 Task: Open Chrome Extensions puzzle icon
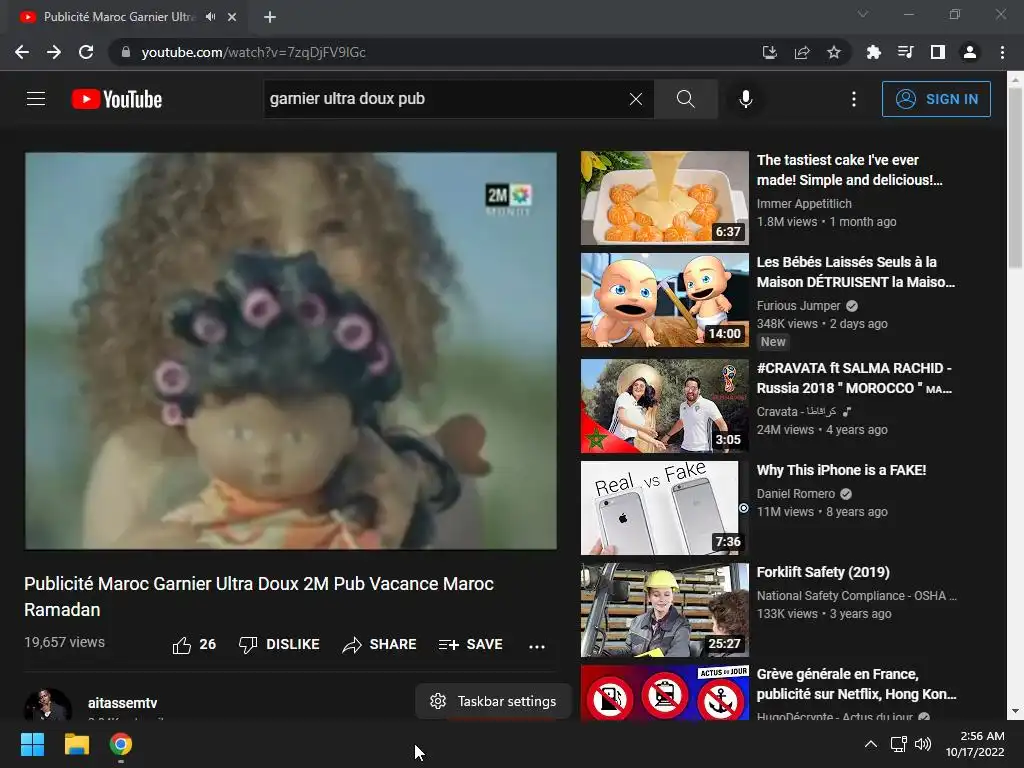[x=873, y=52]
